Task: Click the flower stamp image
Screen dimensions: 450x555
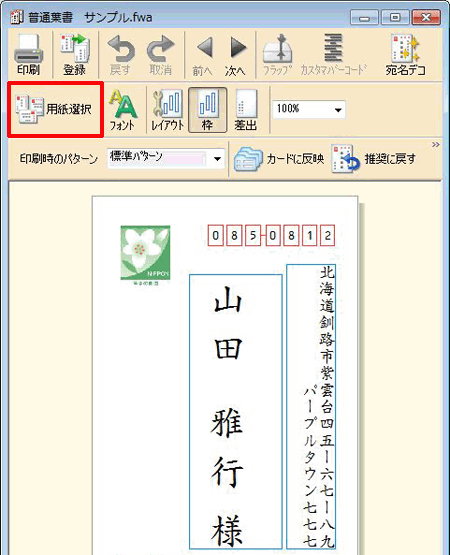Action: 145,252
